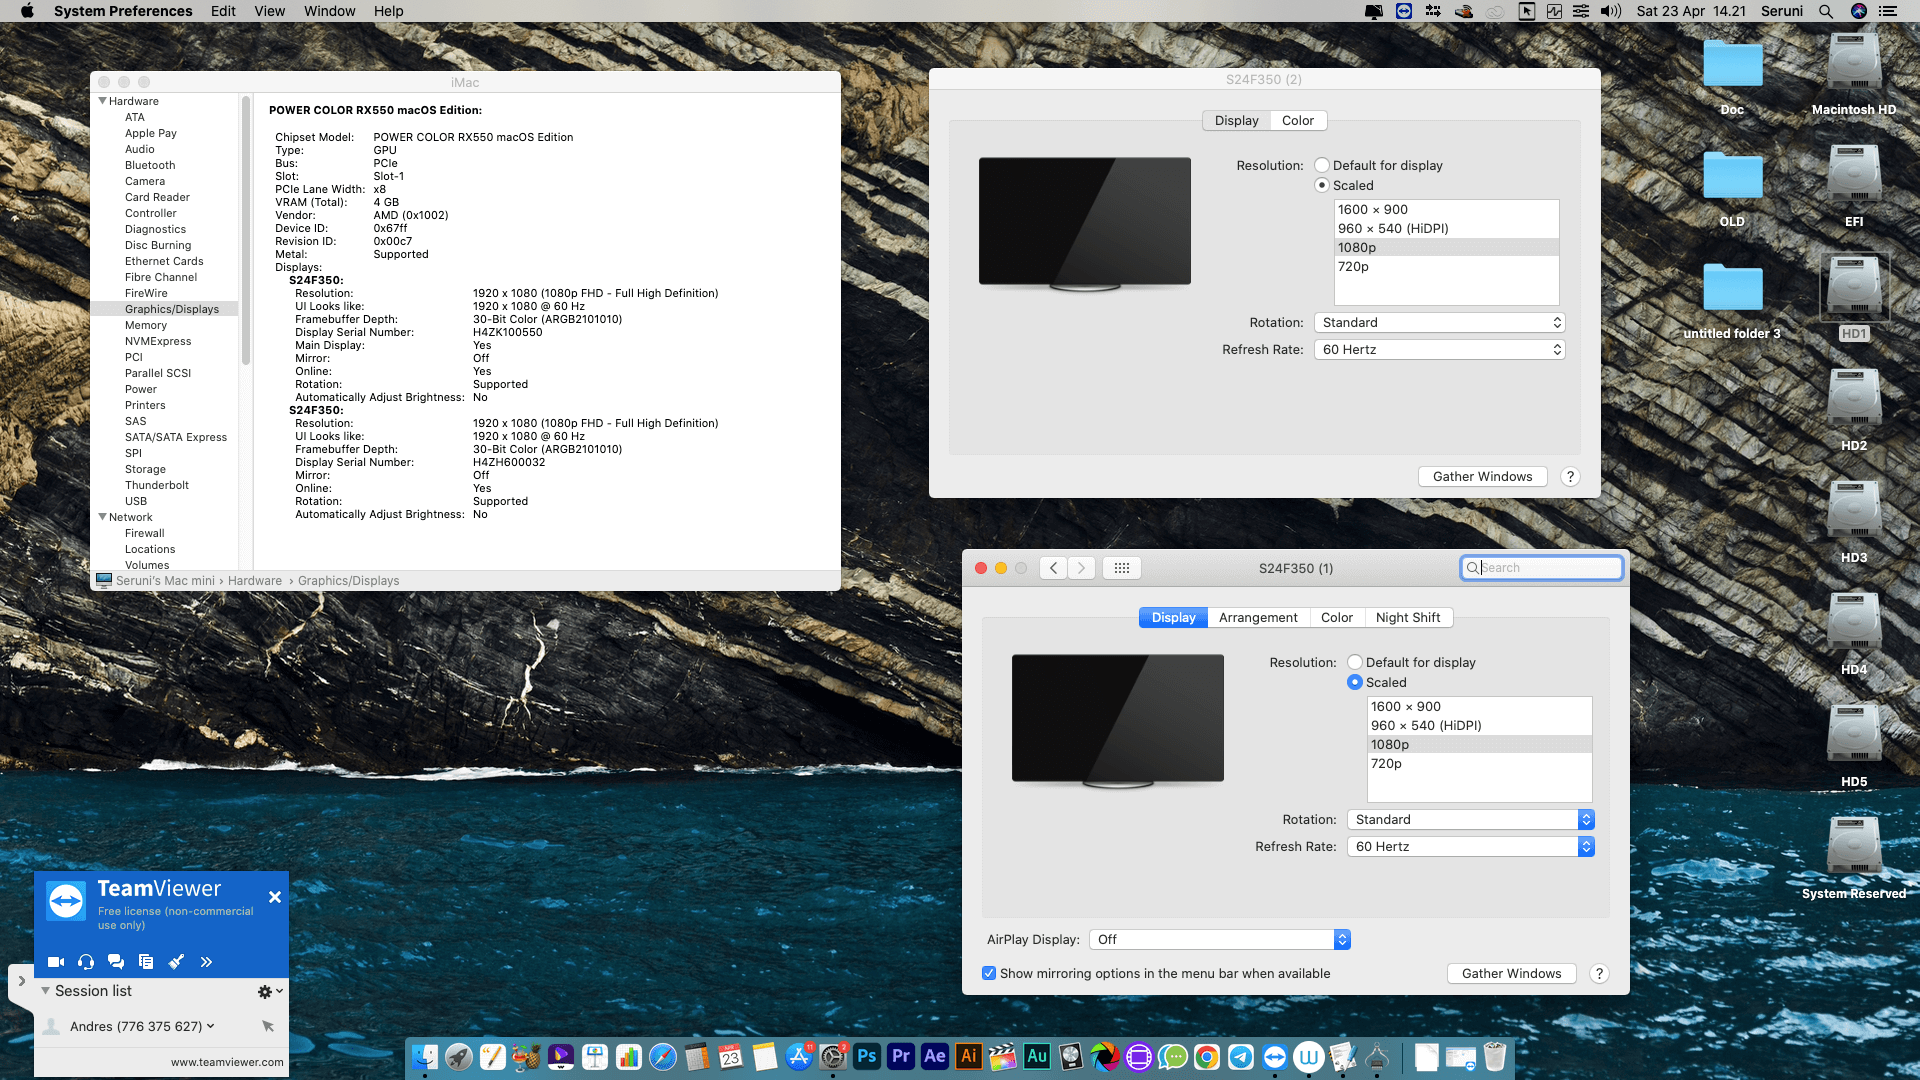Launch Adobe Audition from Dock
The width and height of the screenshot is (1920, 1080).
(1037, 1056)
